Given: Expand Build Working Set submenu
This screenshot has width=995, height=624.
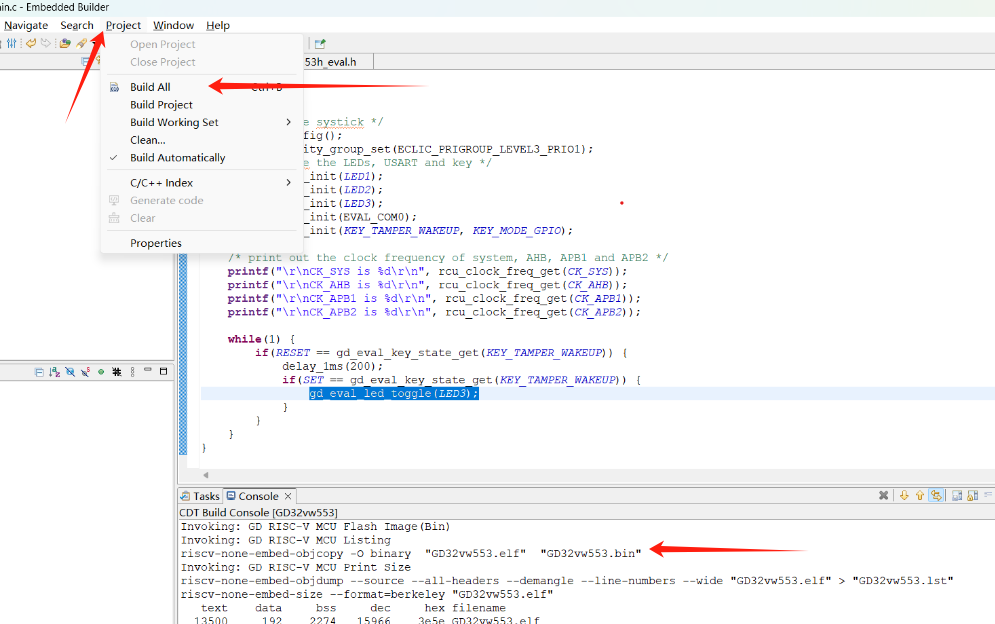Looking at the screenshot, I should click(288, 123).
